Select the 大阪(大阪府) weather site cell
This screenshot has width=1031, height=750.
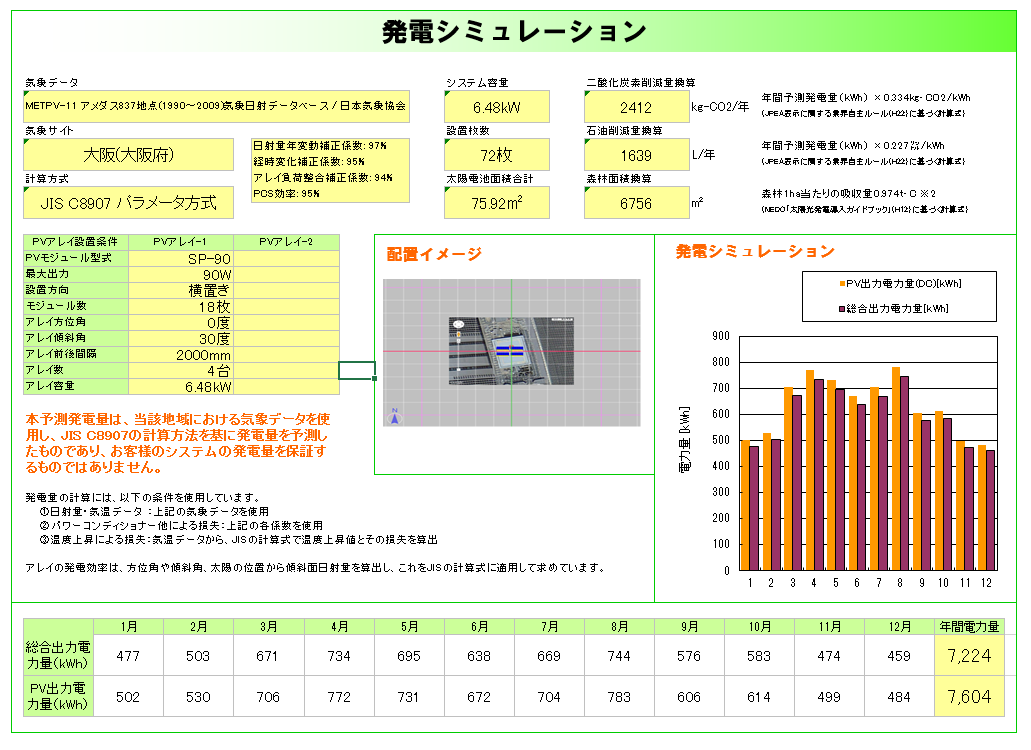[128, 155]
